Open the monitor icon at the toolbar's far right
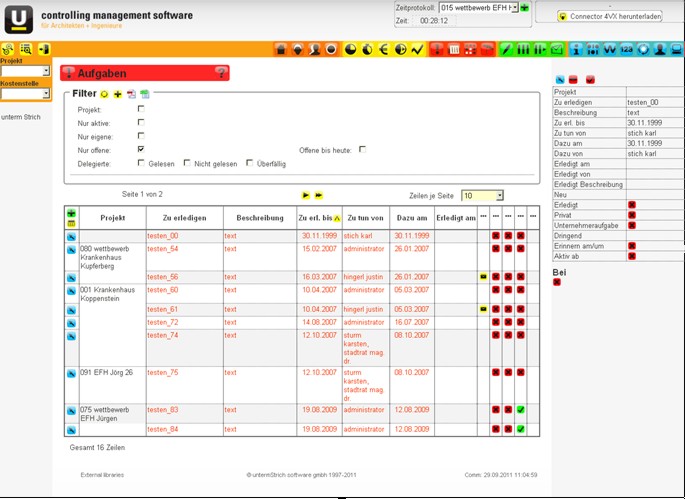Image resolution: width=685 pixels, height=499 pixels. [x=677, y=49]
